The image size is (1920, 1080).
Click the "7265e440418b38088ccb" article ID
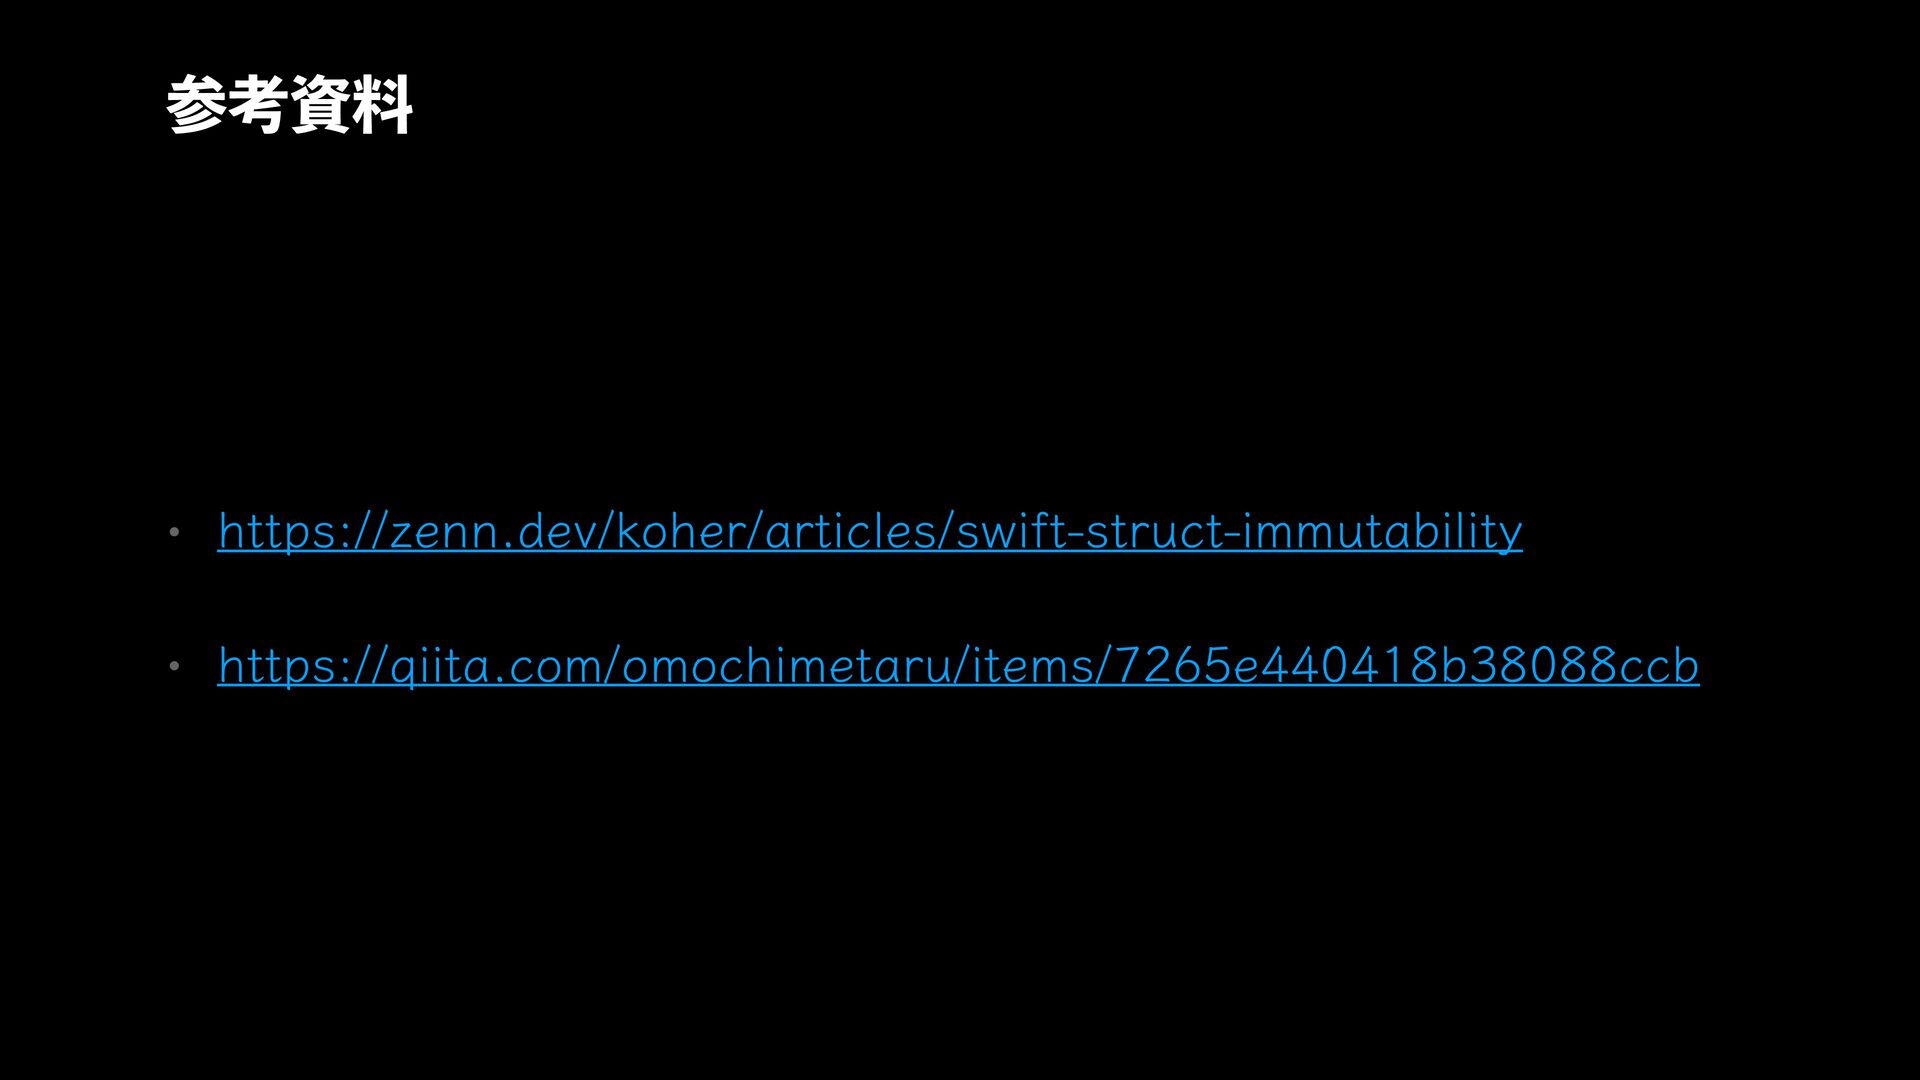coord(1407,666)
